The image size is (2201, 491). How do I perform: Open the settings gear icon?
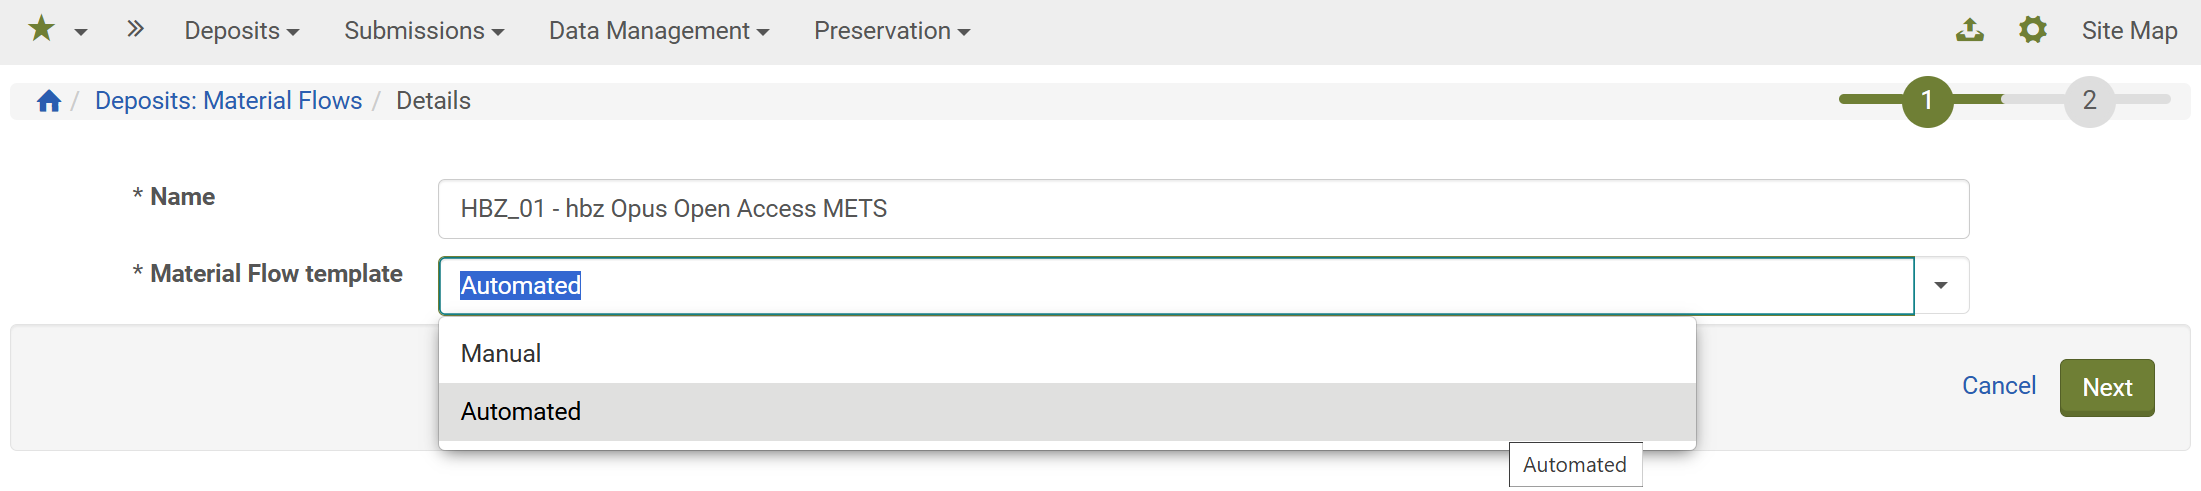point(2032,30)
